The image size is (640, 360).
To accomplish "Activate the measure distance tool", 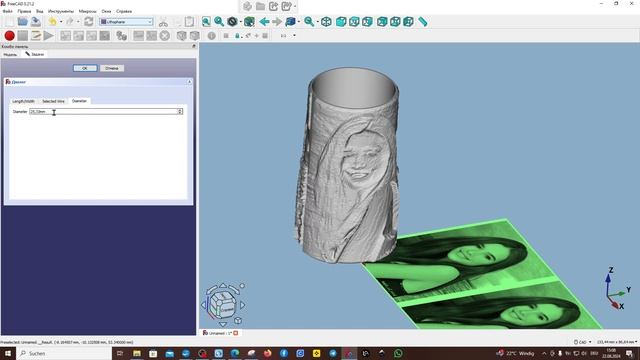I will click(x=423, y=22).
